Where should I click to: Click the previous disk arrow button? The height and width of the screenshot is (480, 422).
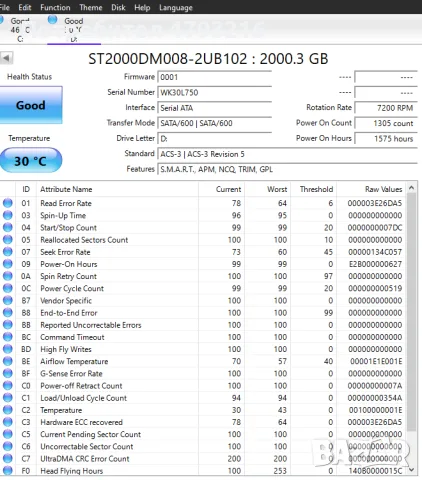[x=6, y=58]
